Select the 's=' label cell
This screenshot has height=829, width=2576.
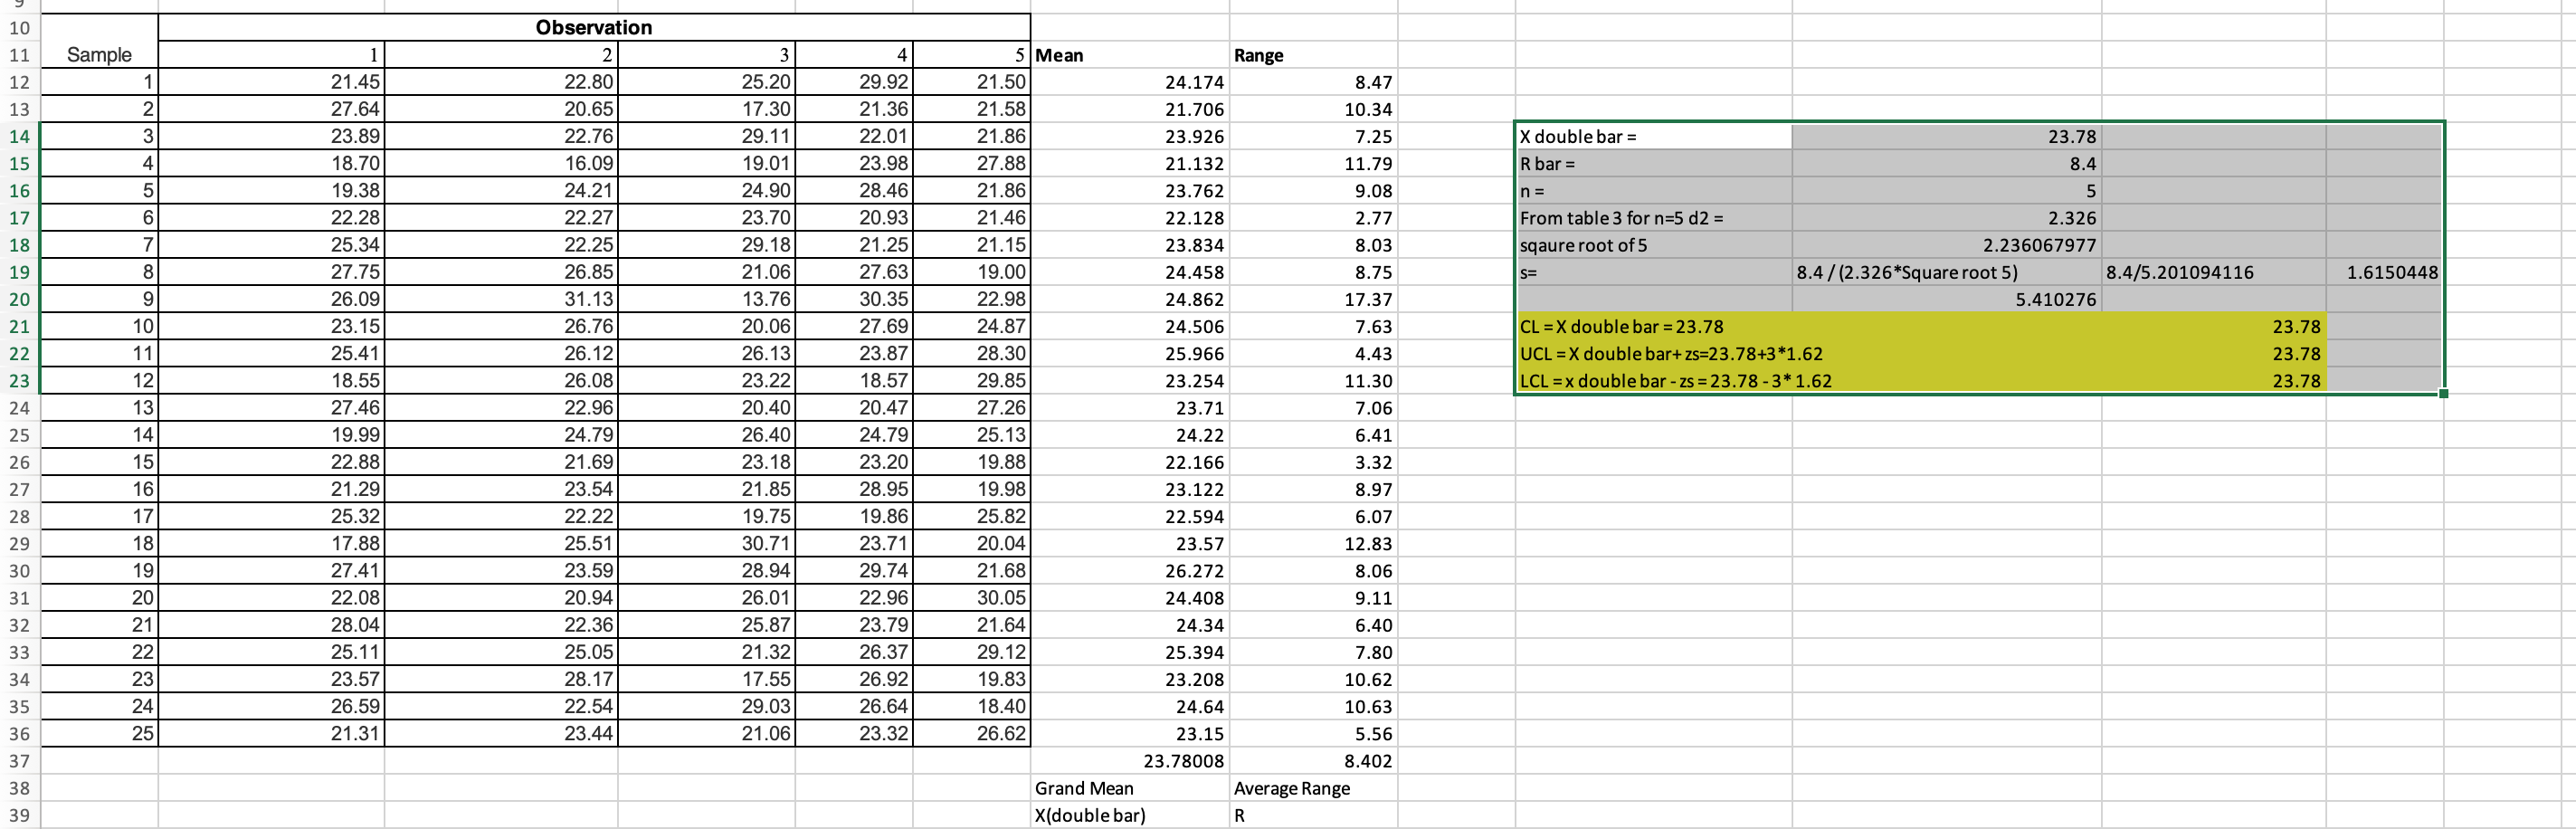[1654, 272]
